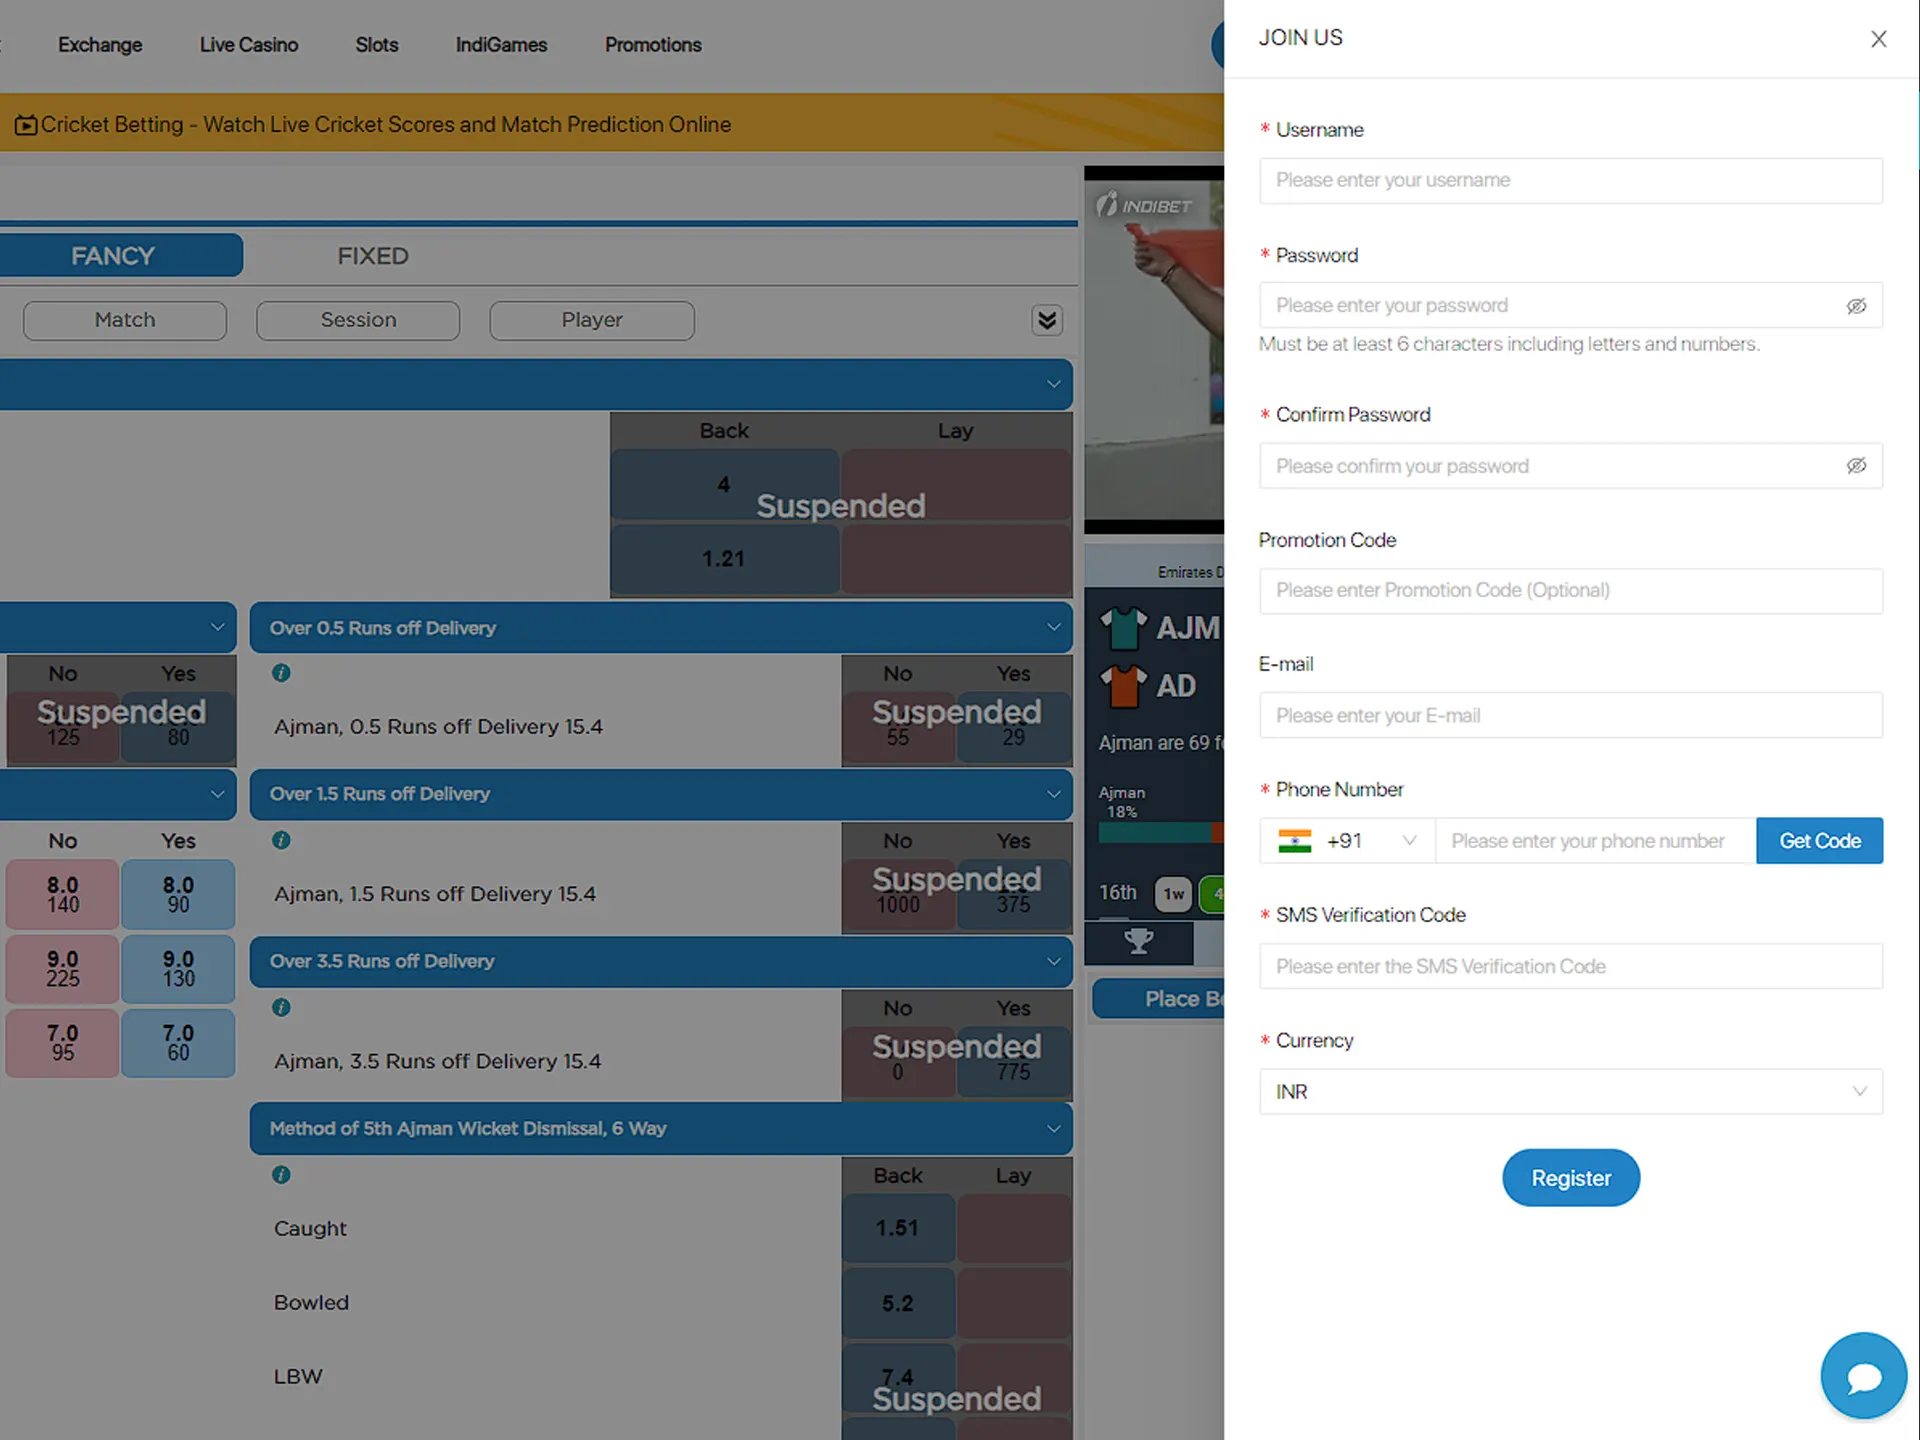Click the Player filter button icon

click(x=591, y=318)
